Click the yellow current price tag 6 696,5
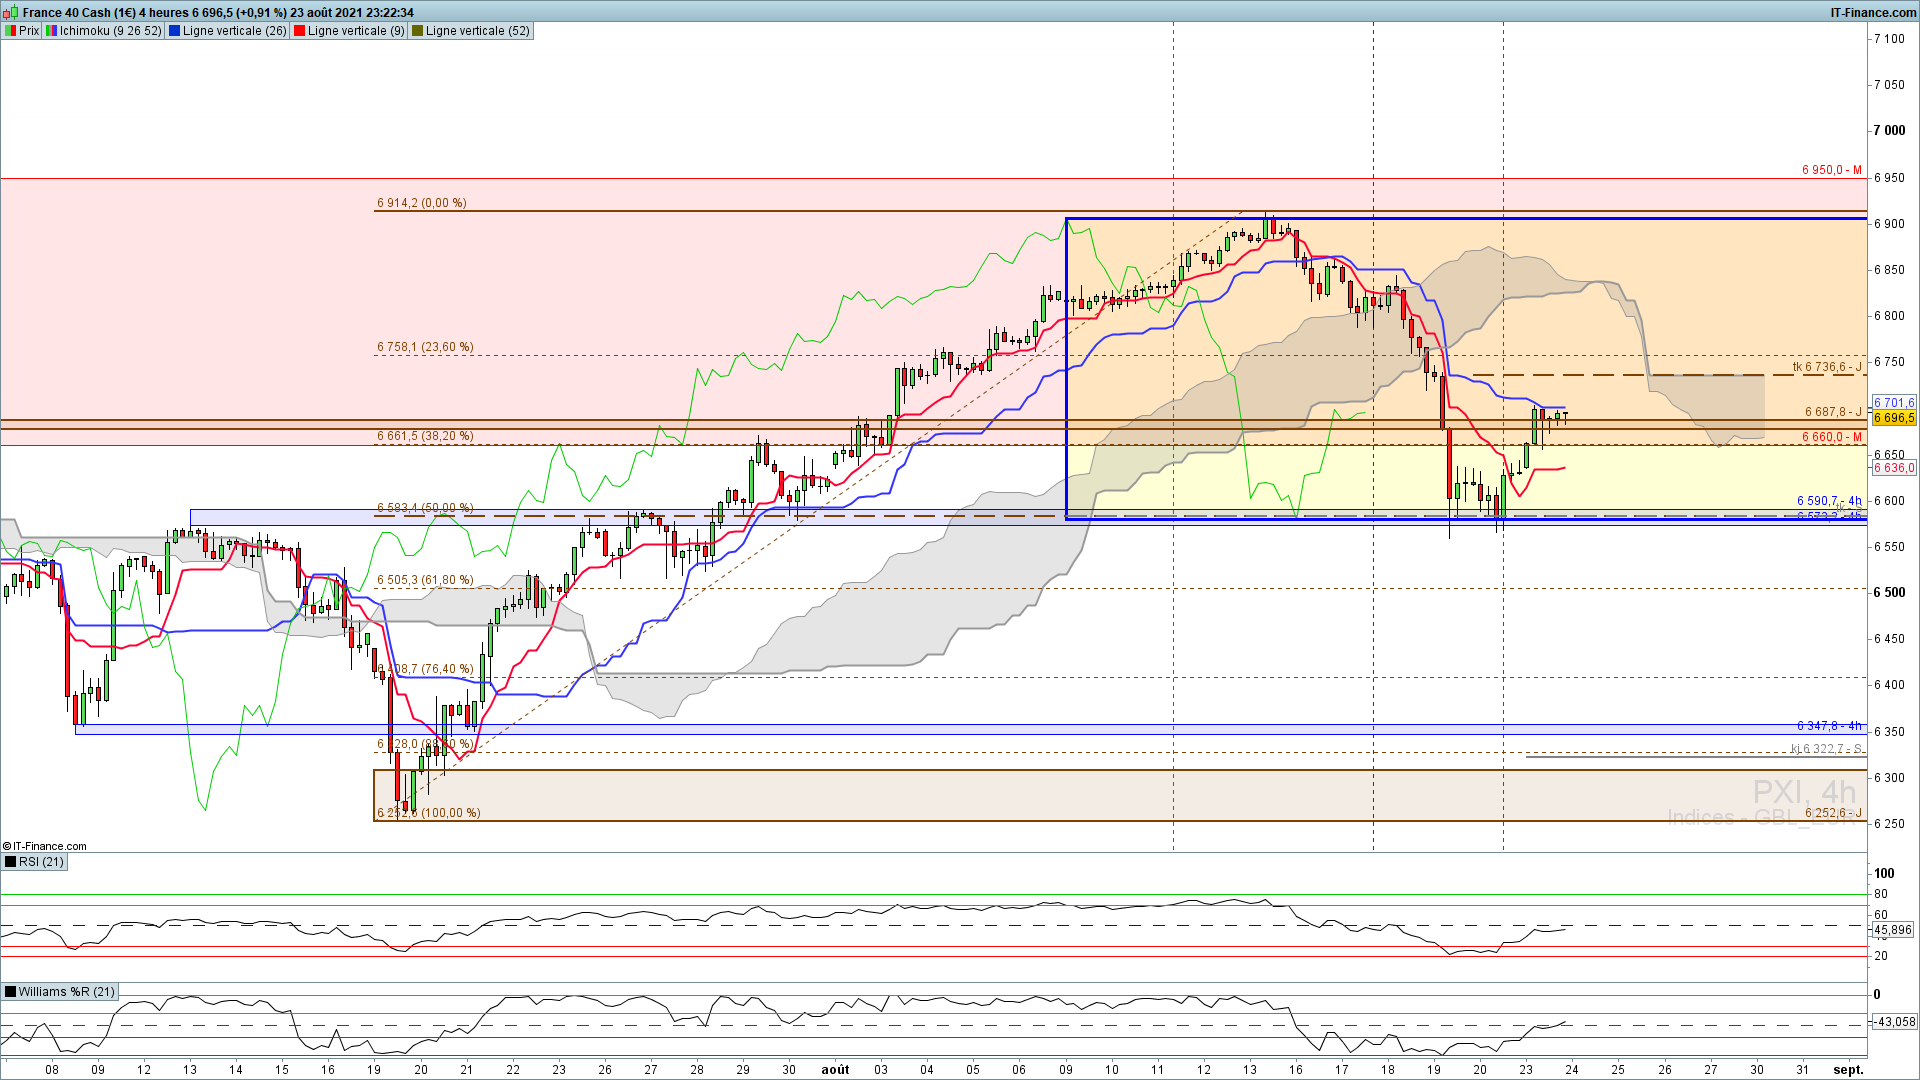This screenshot has height=1080, width=1920. pyautogui.click(x=1894, y=418)
